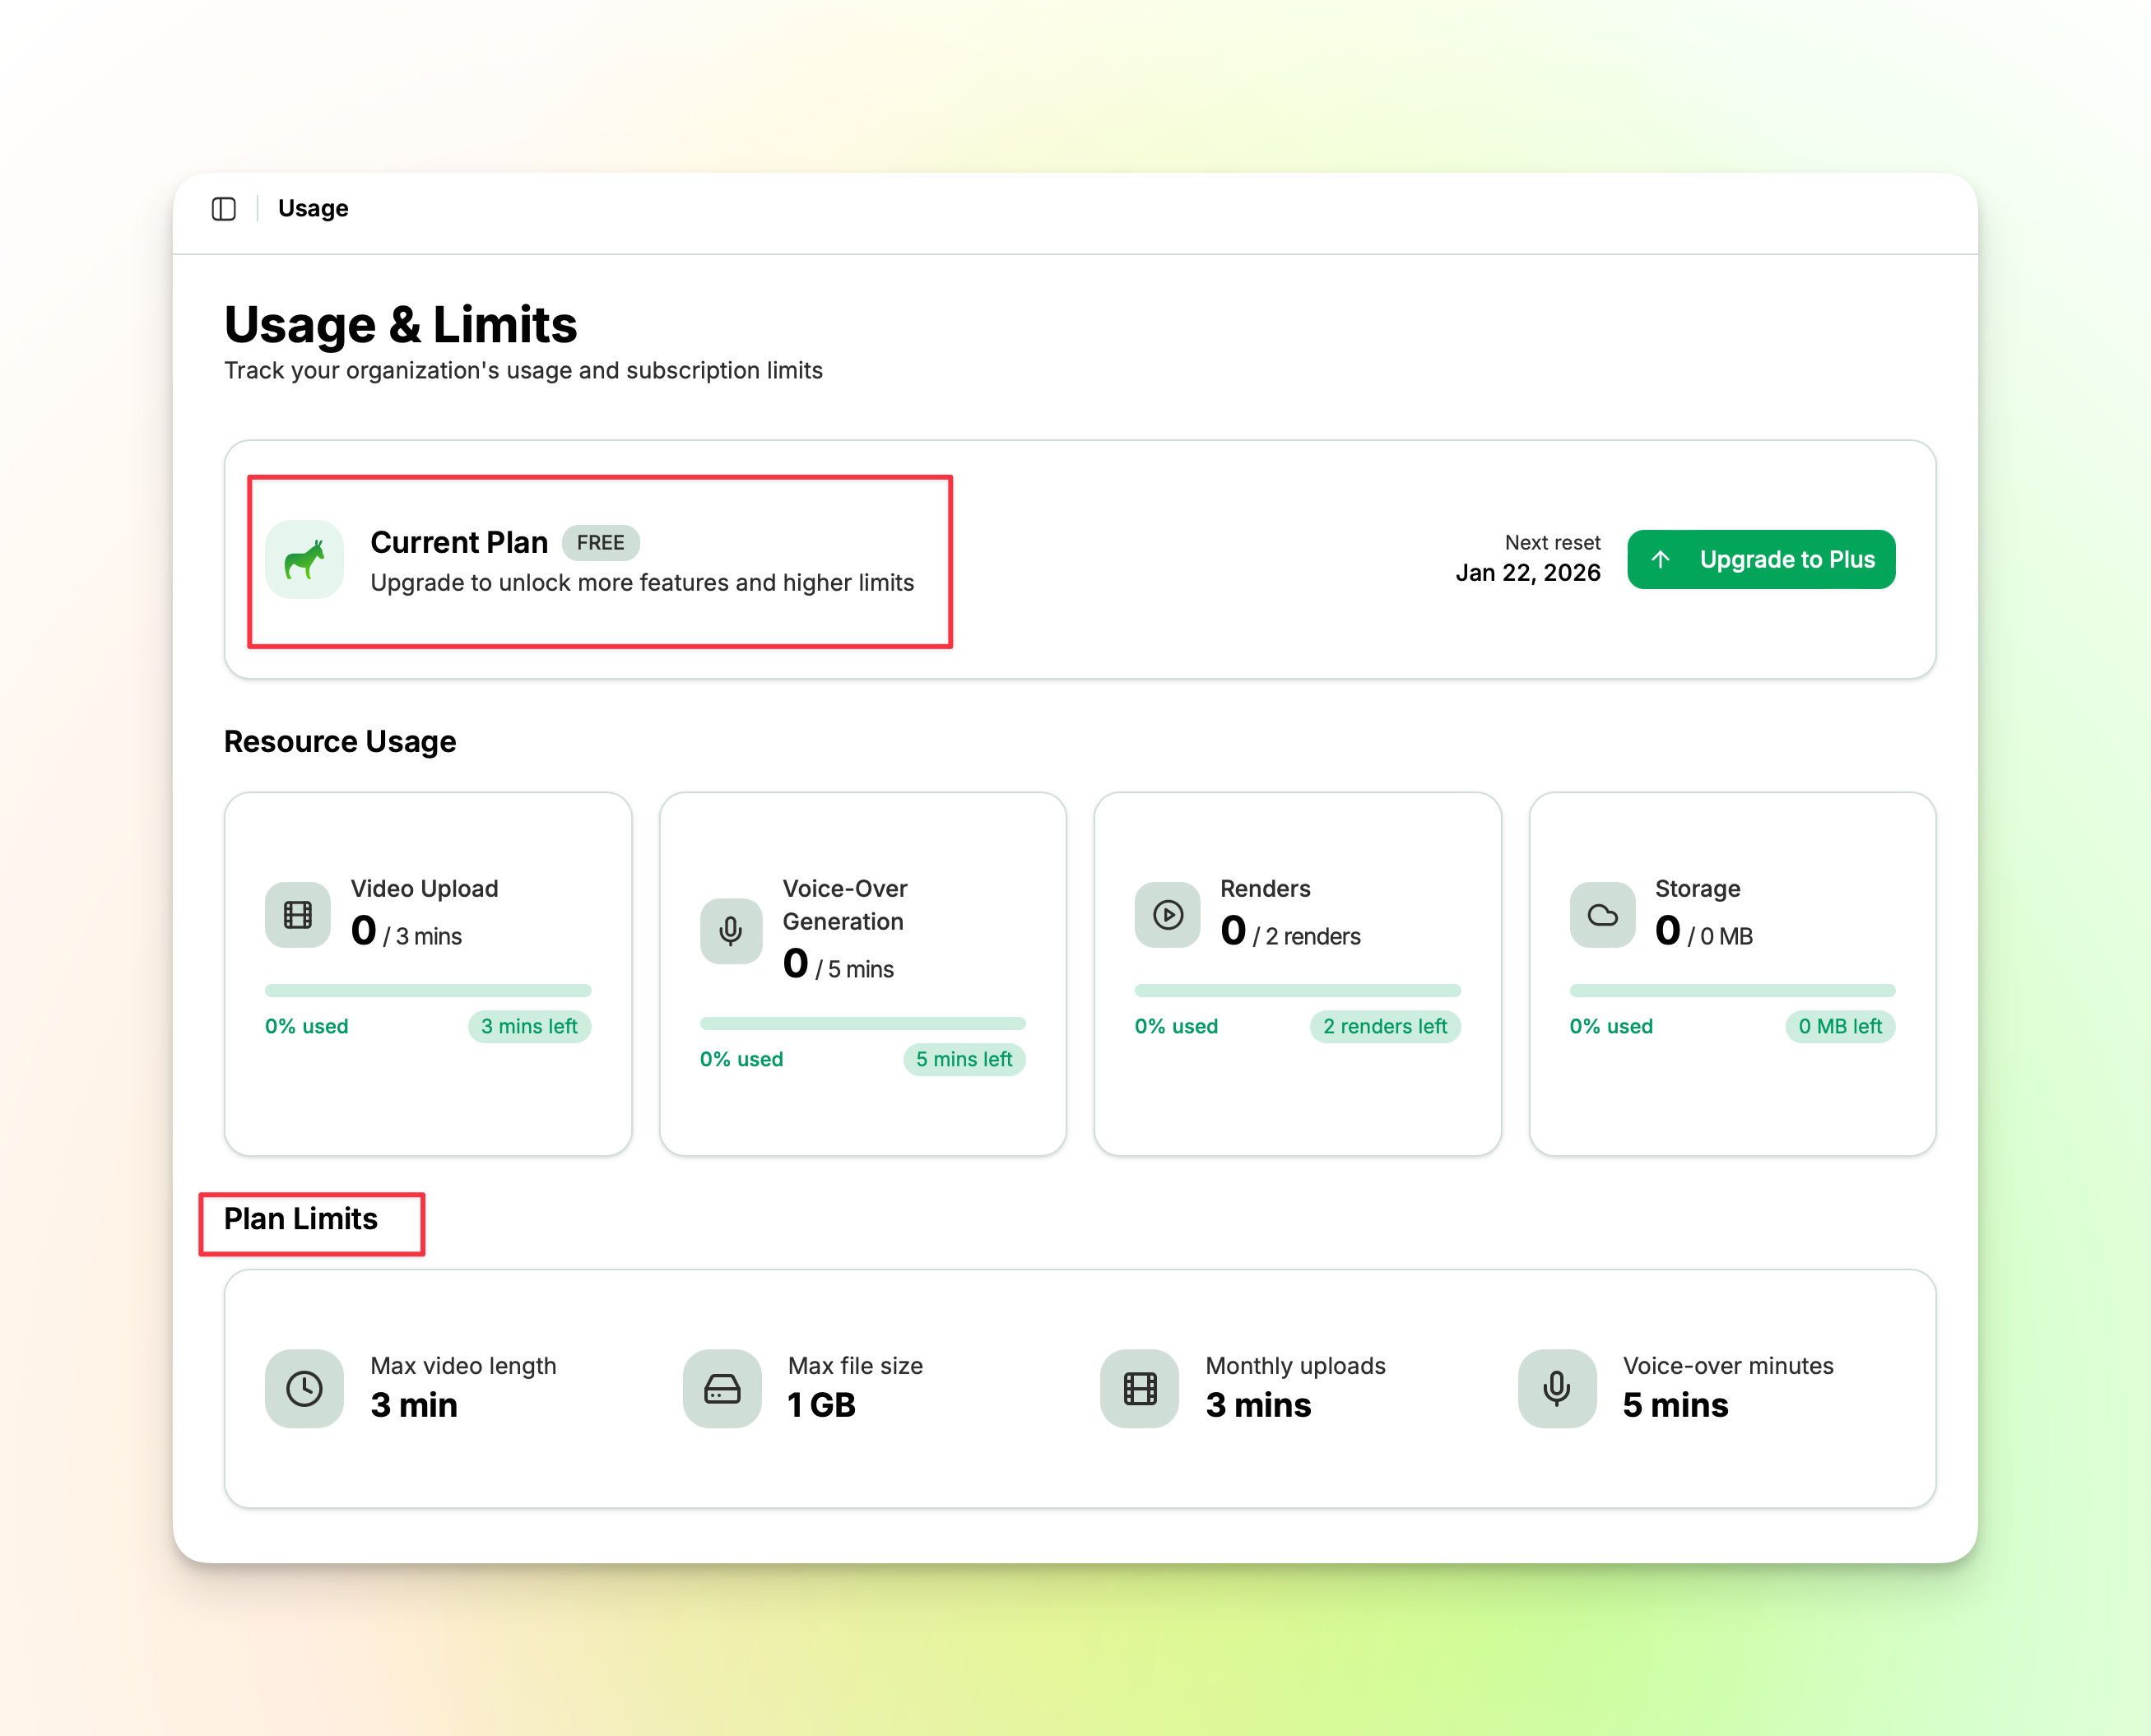2151x1736 pixels.
Task: Click the Plan Limits section heading
Action: [301, 1219]
